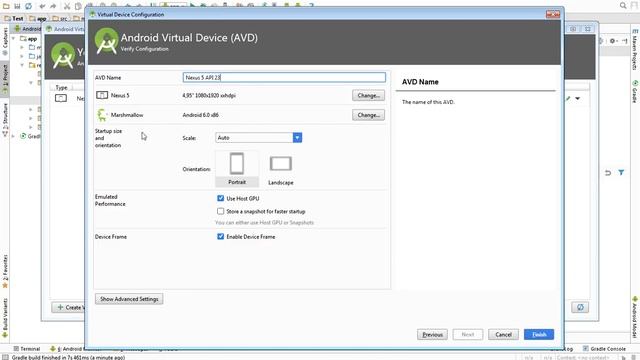
Task: Click Test in the breadcrumb bar
Action: pos(14,18)
